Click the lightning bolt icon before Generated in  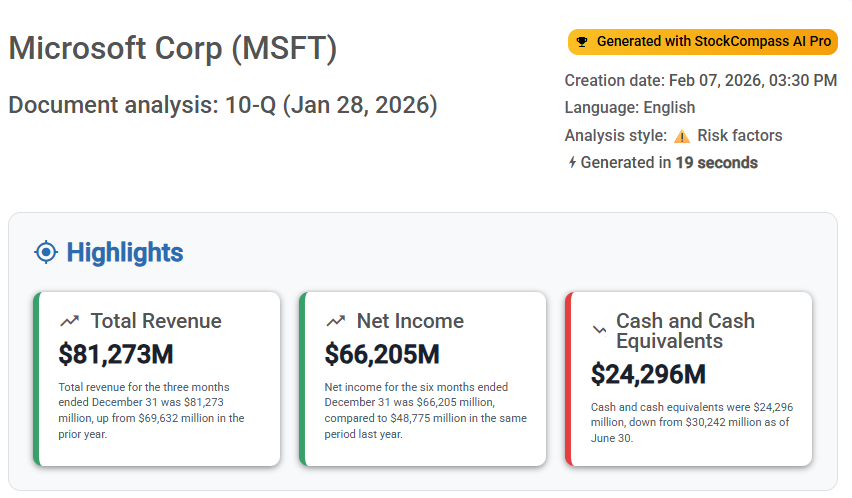pyautogui.click(x=572, y=163)
